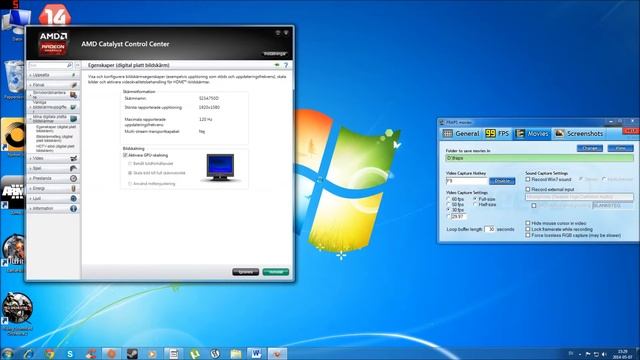The height and width of the screenshot is (360, 640).
Task: Click the Video Capture Hotkey field
Action: coord(467,181)
